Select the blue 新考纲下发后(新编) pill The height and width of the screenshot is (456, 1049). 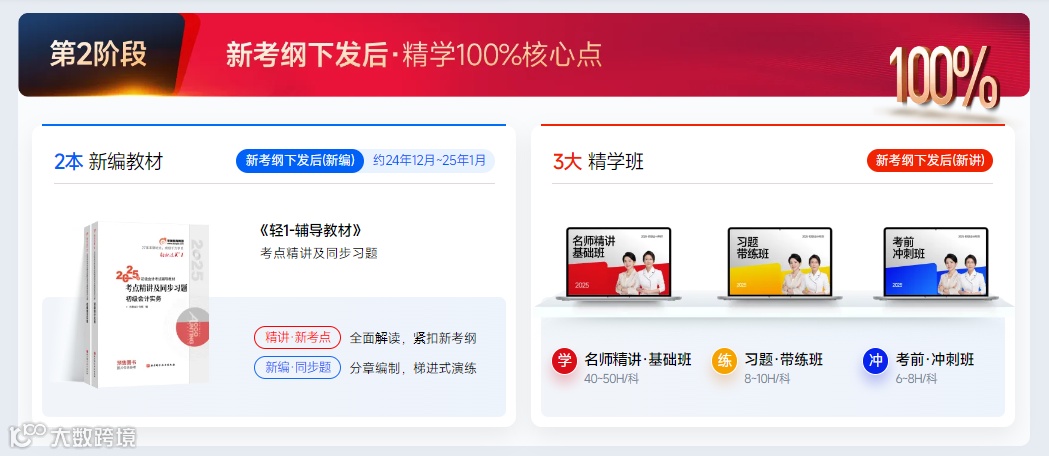coord(300,160)
